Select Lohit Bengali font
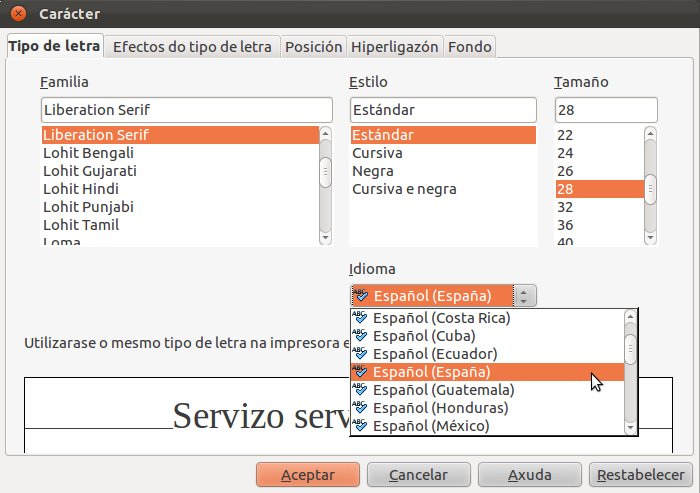The image size is (700, 493). [x=180, y=153]
